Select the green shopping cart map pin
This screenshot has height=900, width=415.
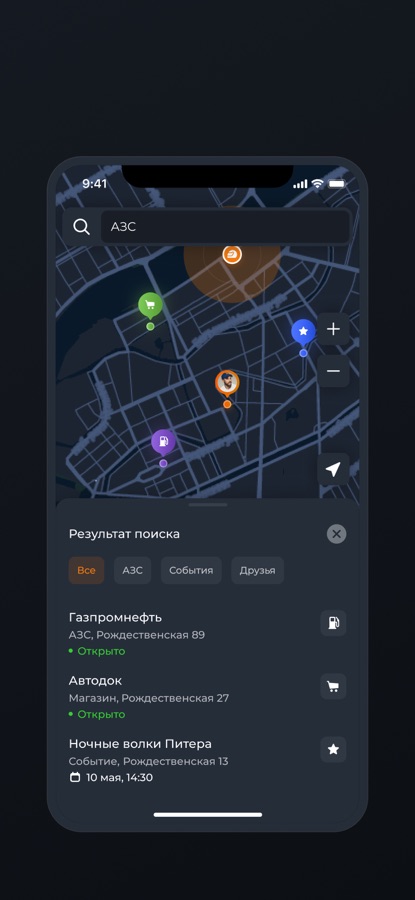[x=150, y=306]
